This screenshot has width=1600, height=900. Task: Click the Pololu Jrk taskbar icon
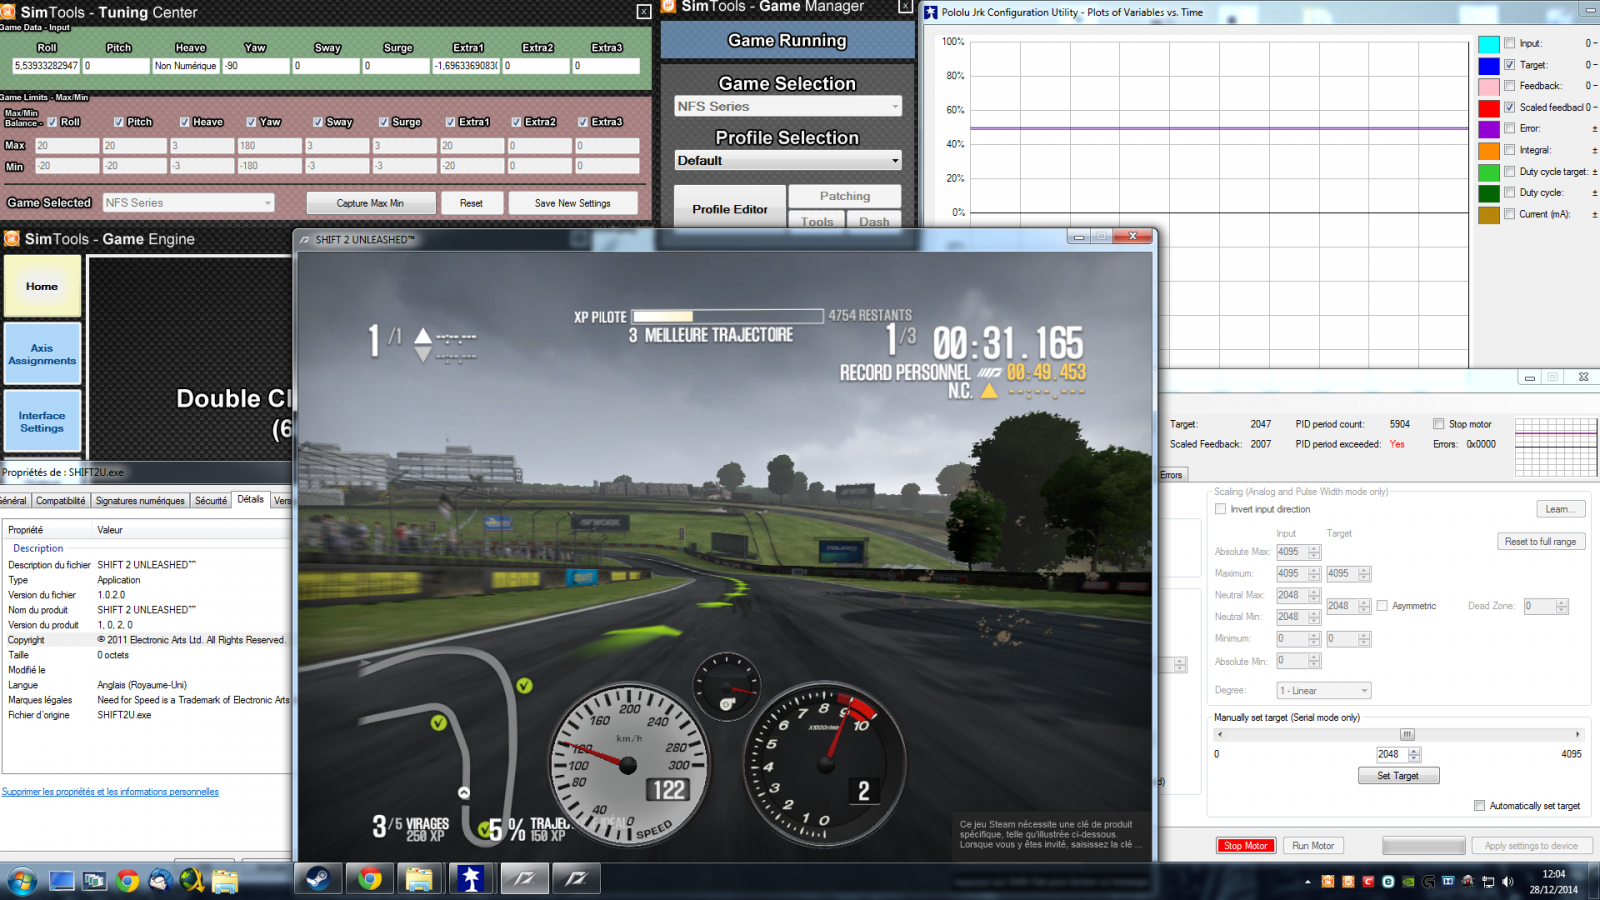pos(471,879)
